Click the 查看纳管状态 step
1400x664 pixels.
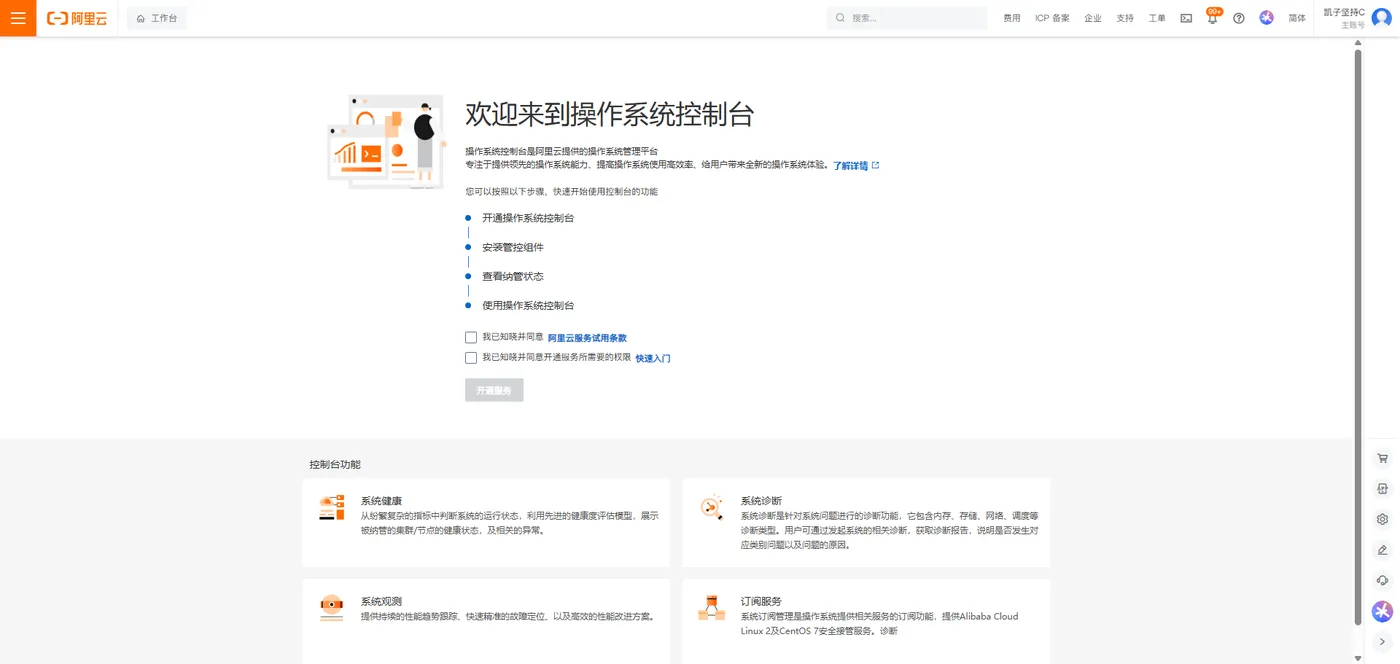pyautogui.click(x=513, y=276)
